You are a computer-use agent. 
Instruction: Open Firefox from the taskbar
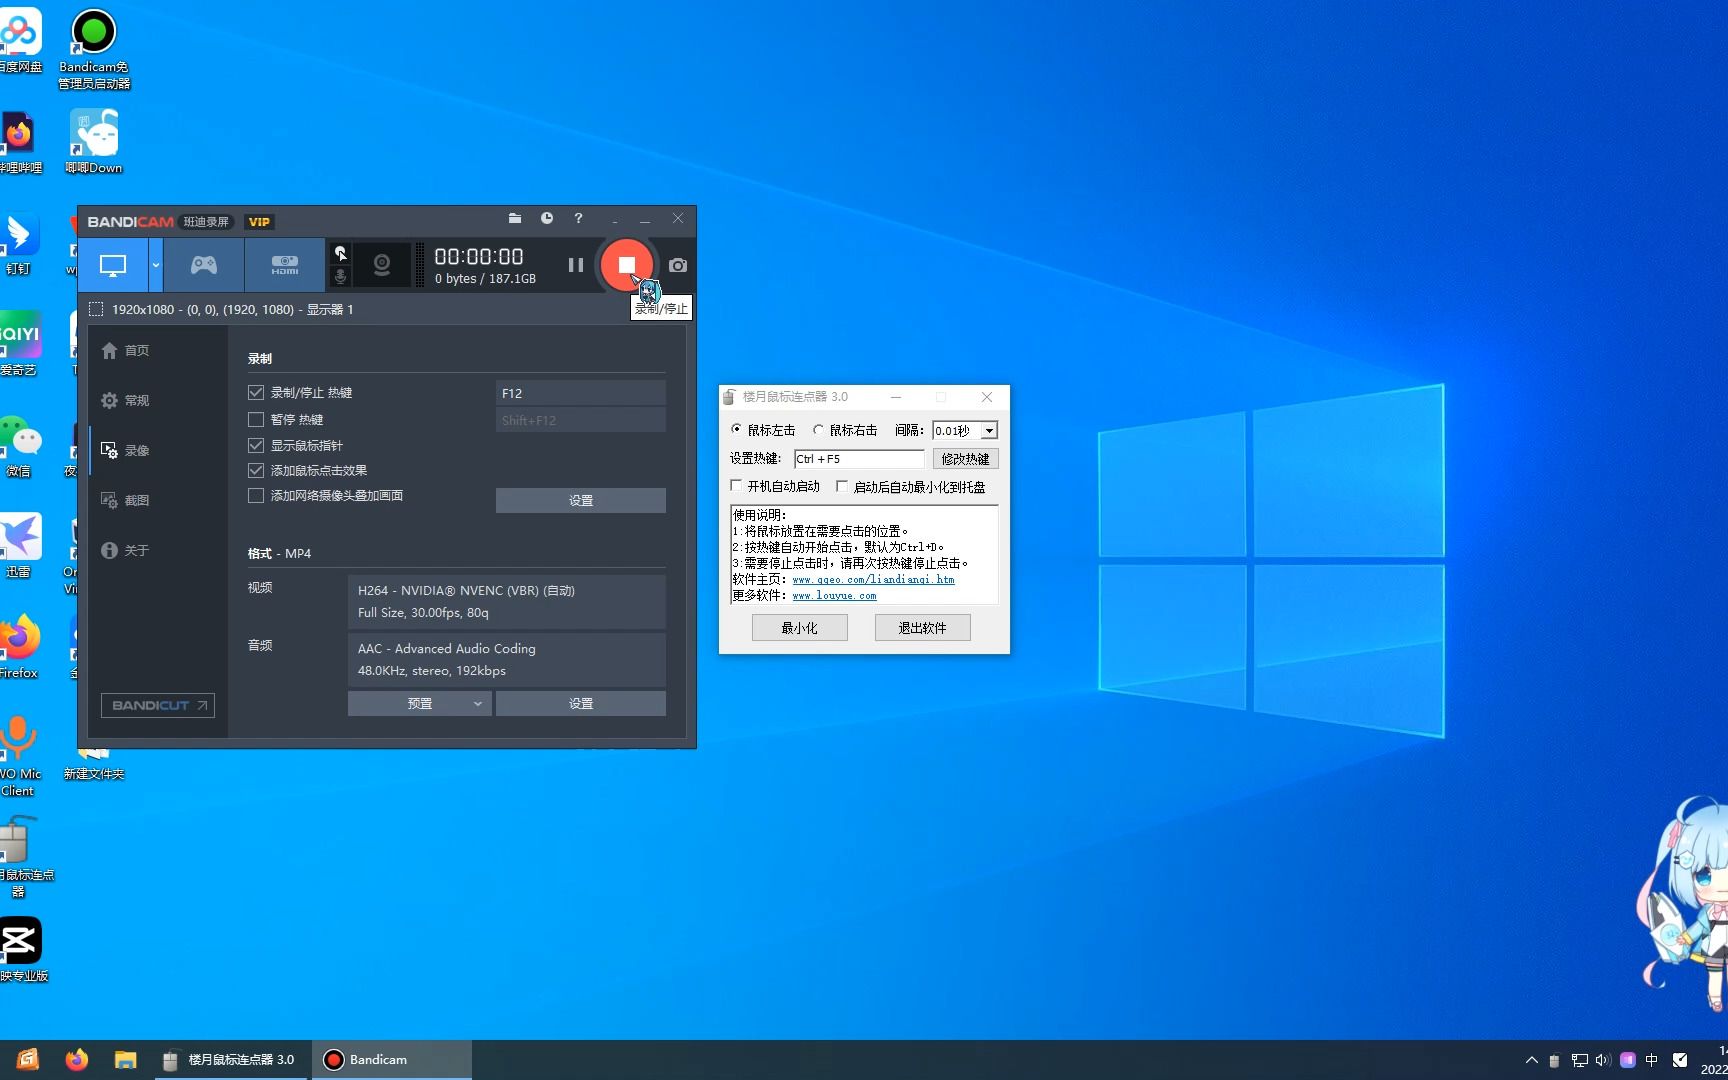(77, 1060)
